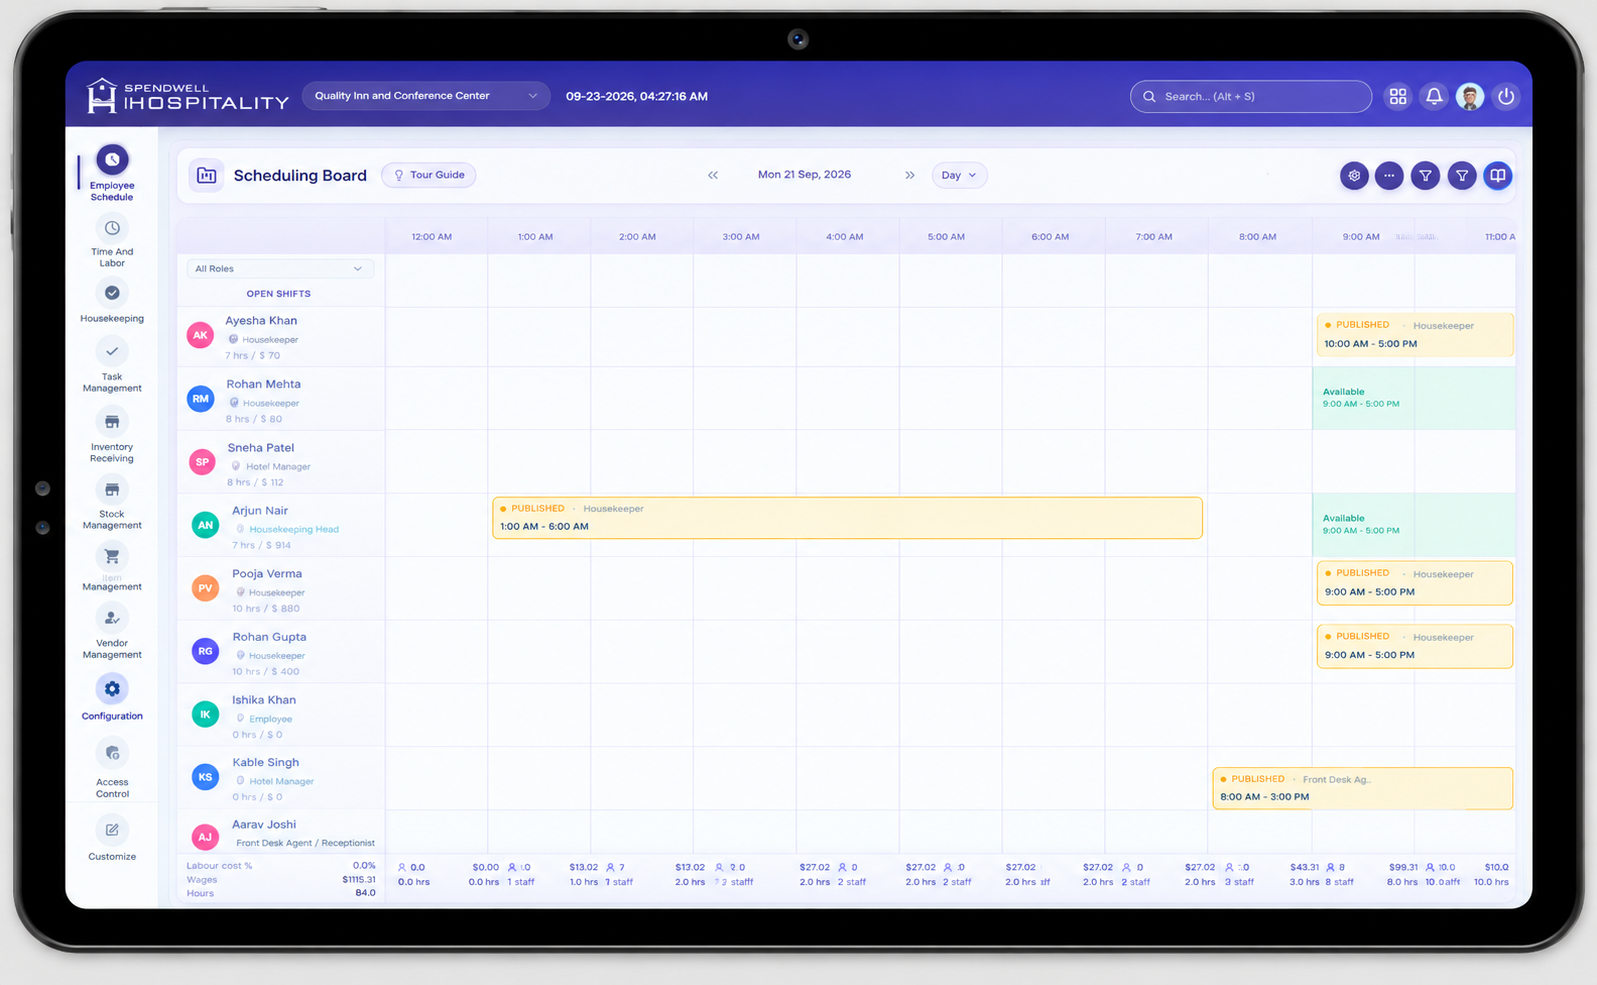
Task: Click the notifications bell icon
Action: [1434, 96]
